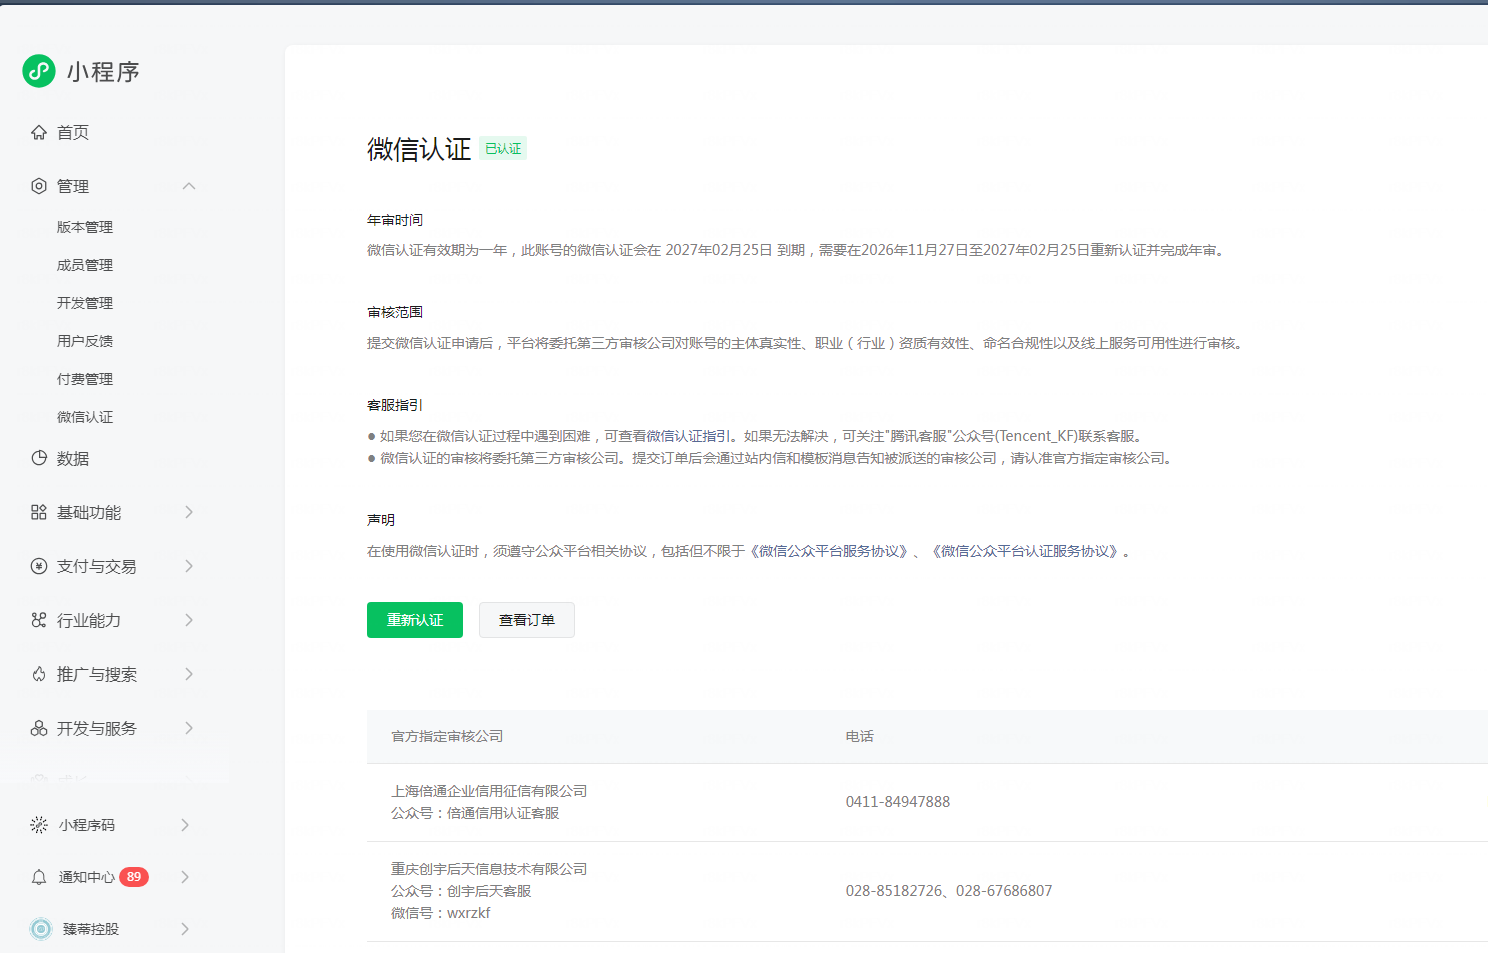Open 《微信公众平台认证服务协议》 link
The height and width of the screenshot is (953, 1488).
coord(1024,551)
